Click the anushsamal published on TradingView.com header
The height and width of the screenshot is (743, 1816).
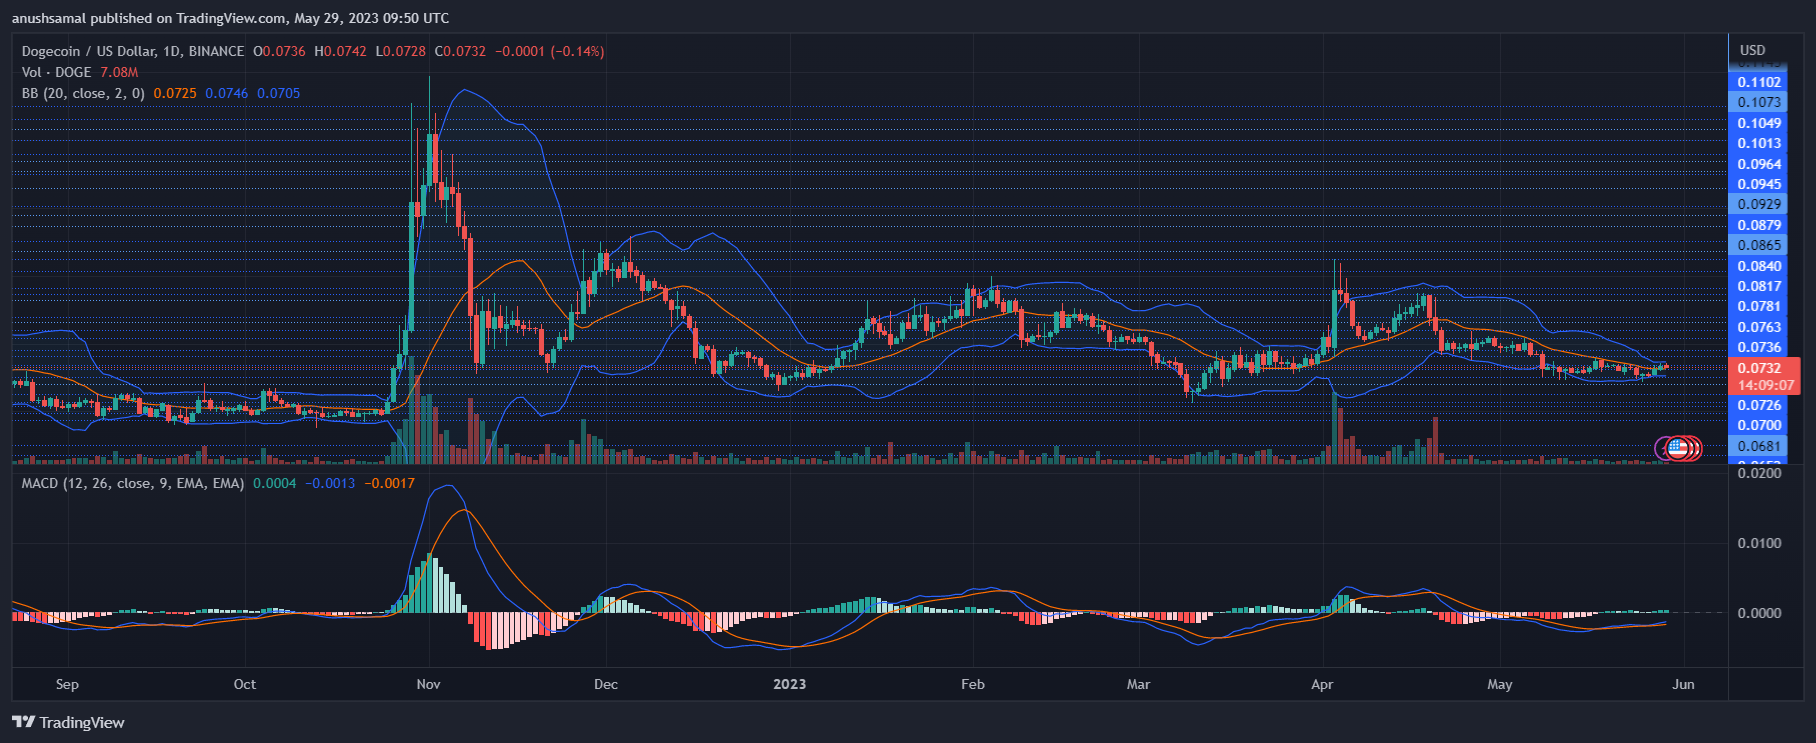pos(230,18)
